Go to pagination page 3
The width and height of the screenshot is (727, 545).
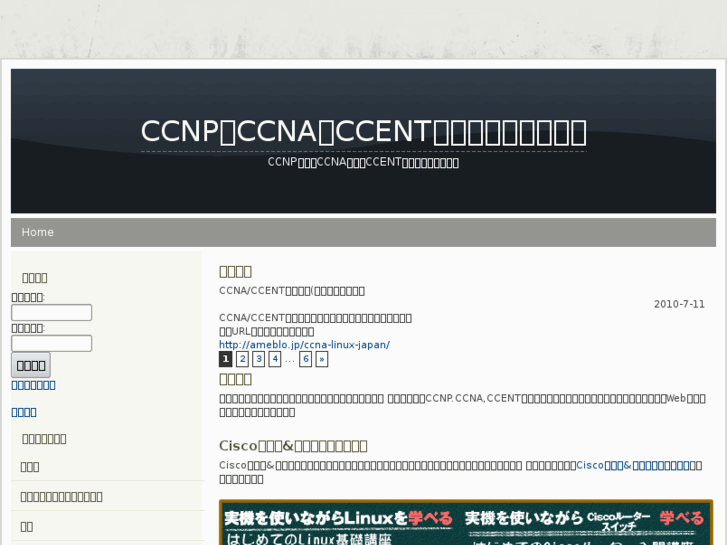259,359
